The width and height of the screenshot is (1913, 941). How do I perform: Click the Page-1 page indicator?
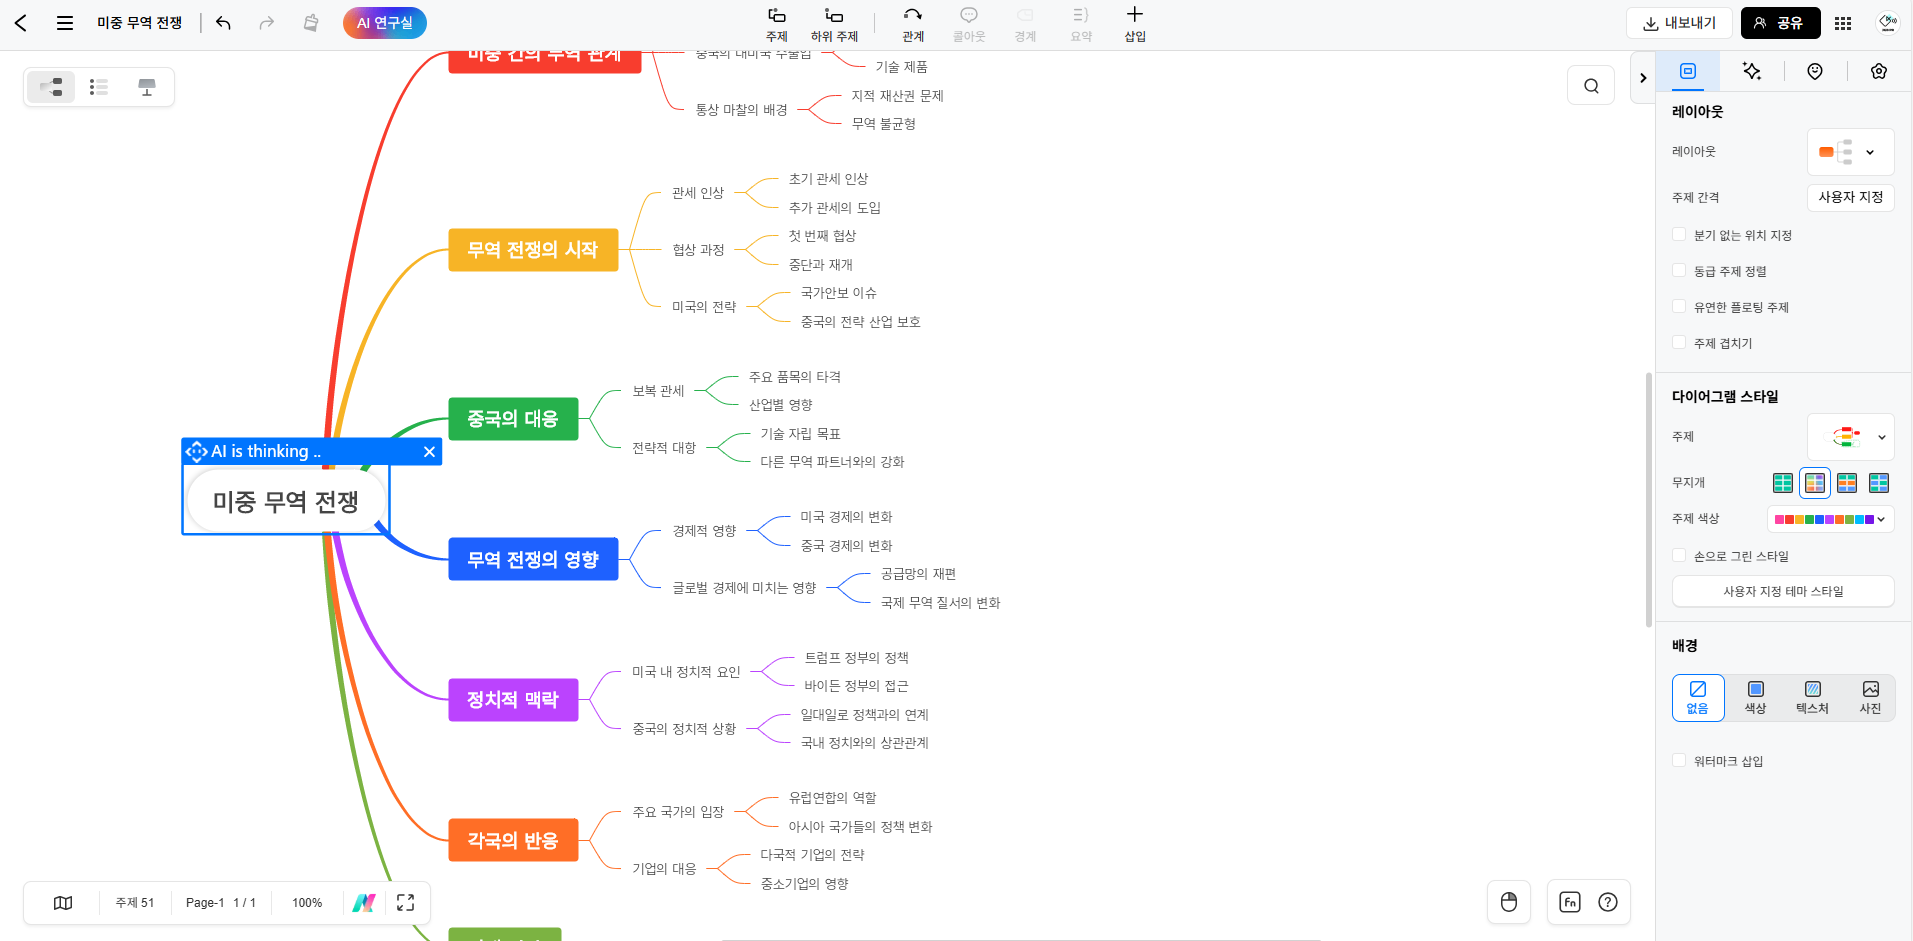221,903
